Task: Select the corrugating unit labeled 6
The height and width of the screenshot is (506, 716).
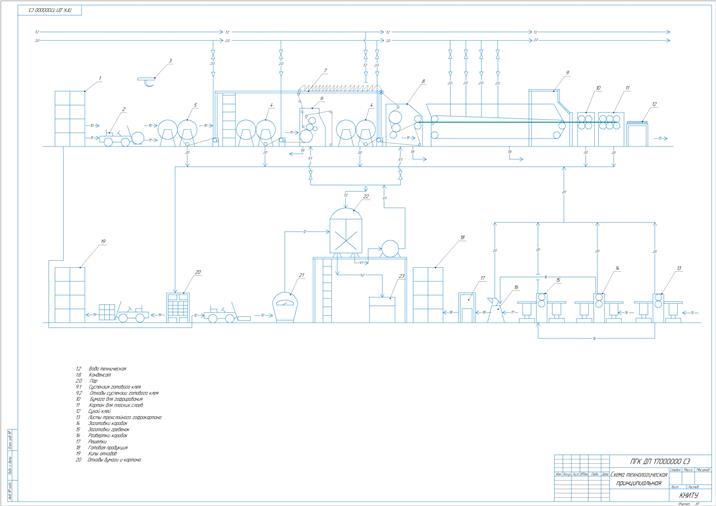Action: point(314,127)
